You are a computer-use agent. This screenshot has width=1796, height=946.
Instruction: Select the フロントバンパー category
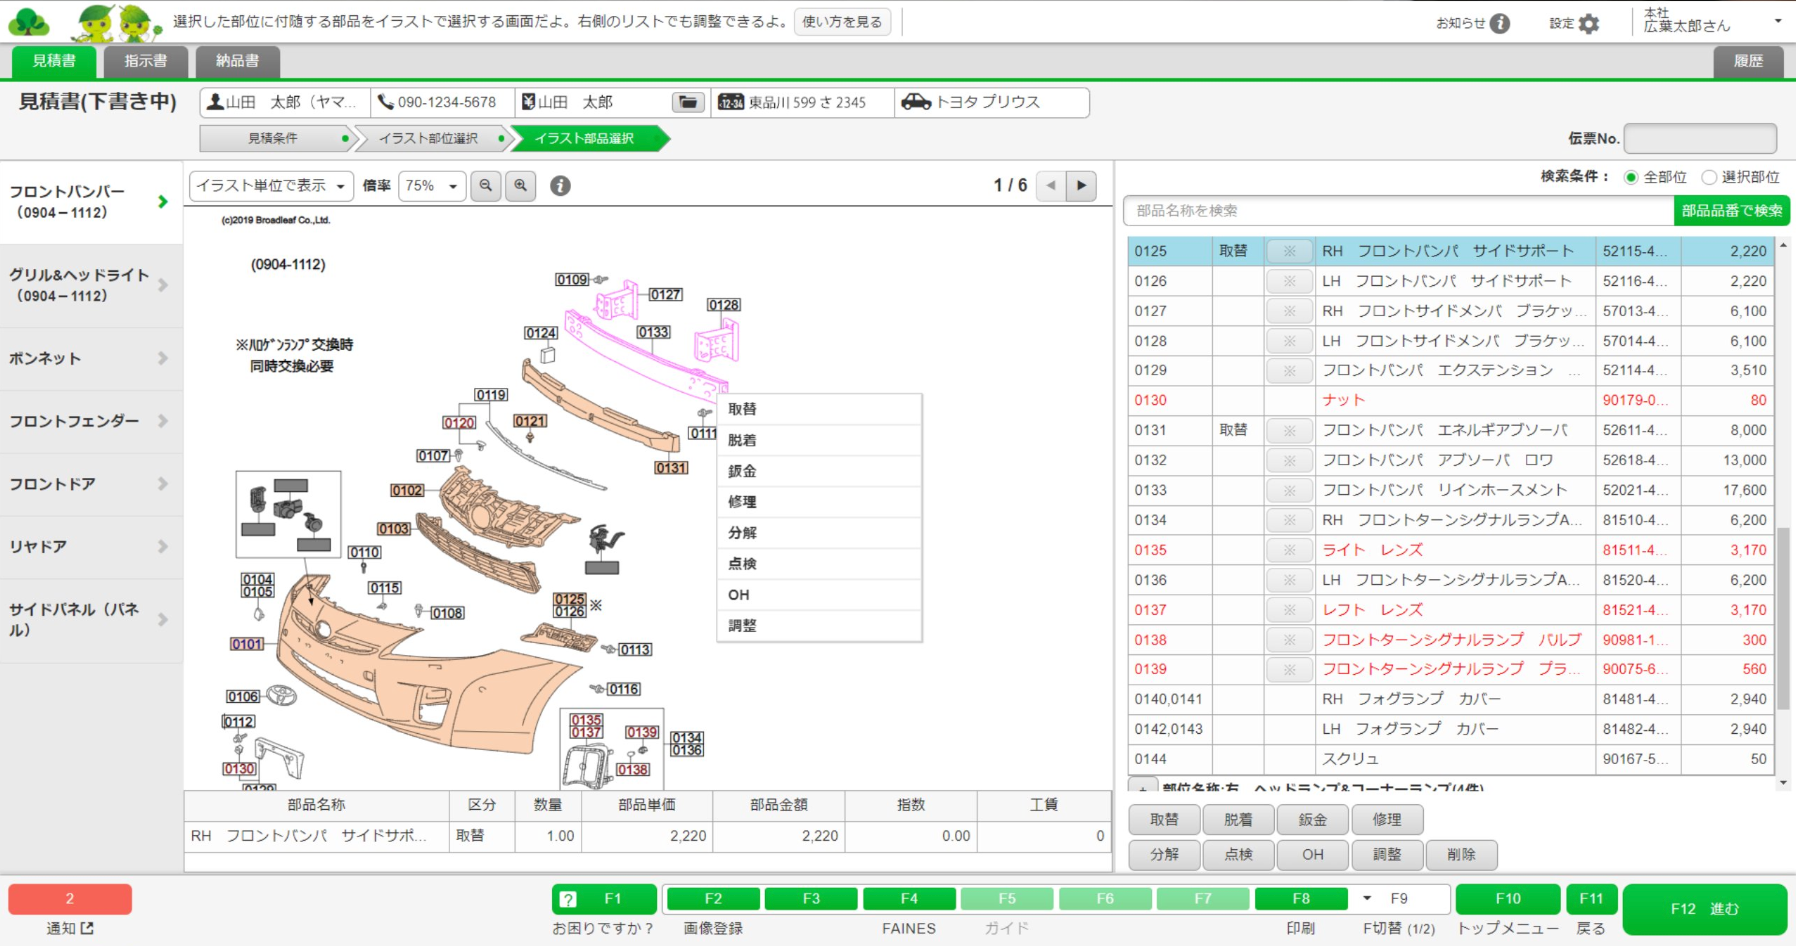(91, 202)
